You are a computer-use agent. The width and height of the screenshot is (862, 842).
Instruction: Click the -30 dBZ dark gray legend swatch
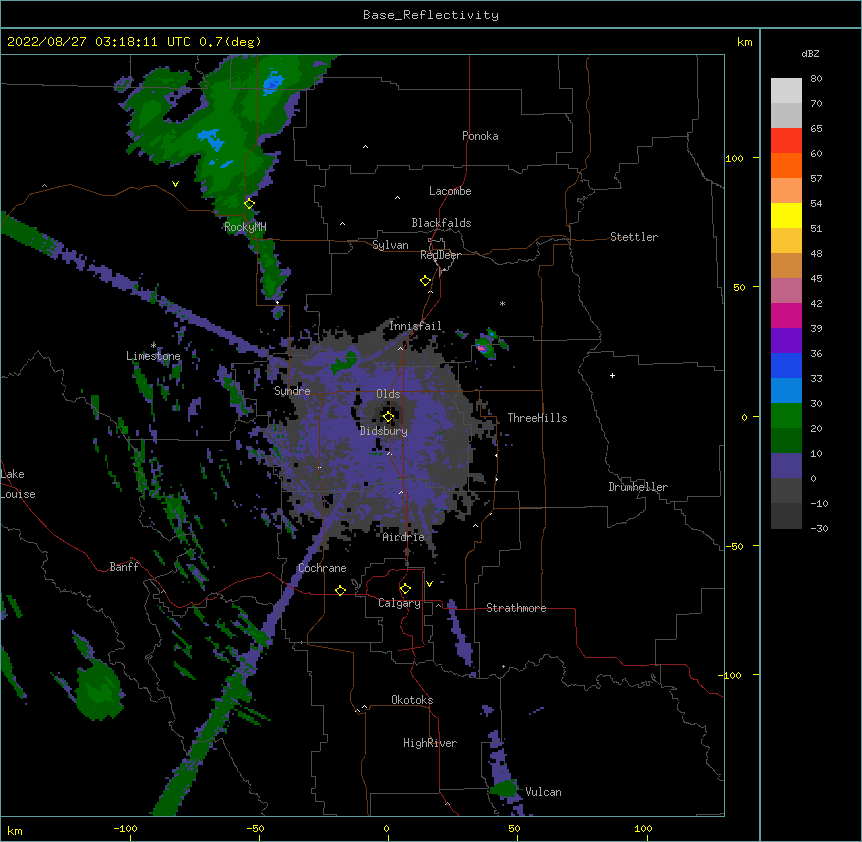tap(786, 516)
